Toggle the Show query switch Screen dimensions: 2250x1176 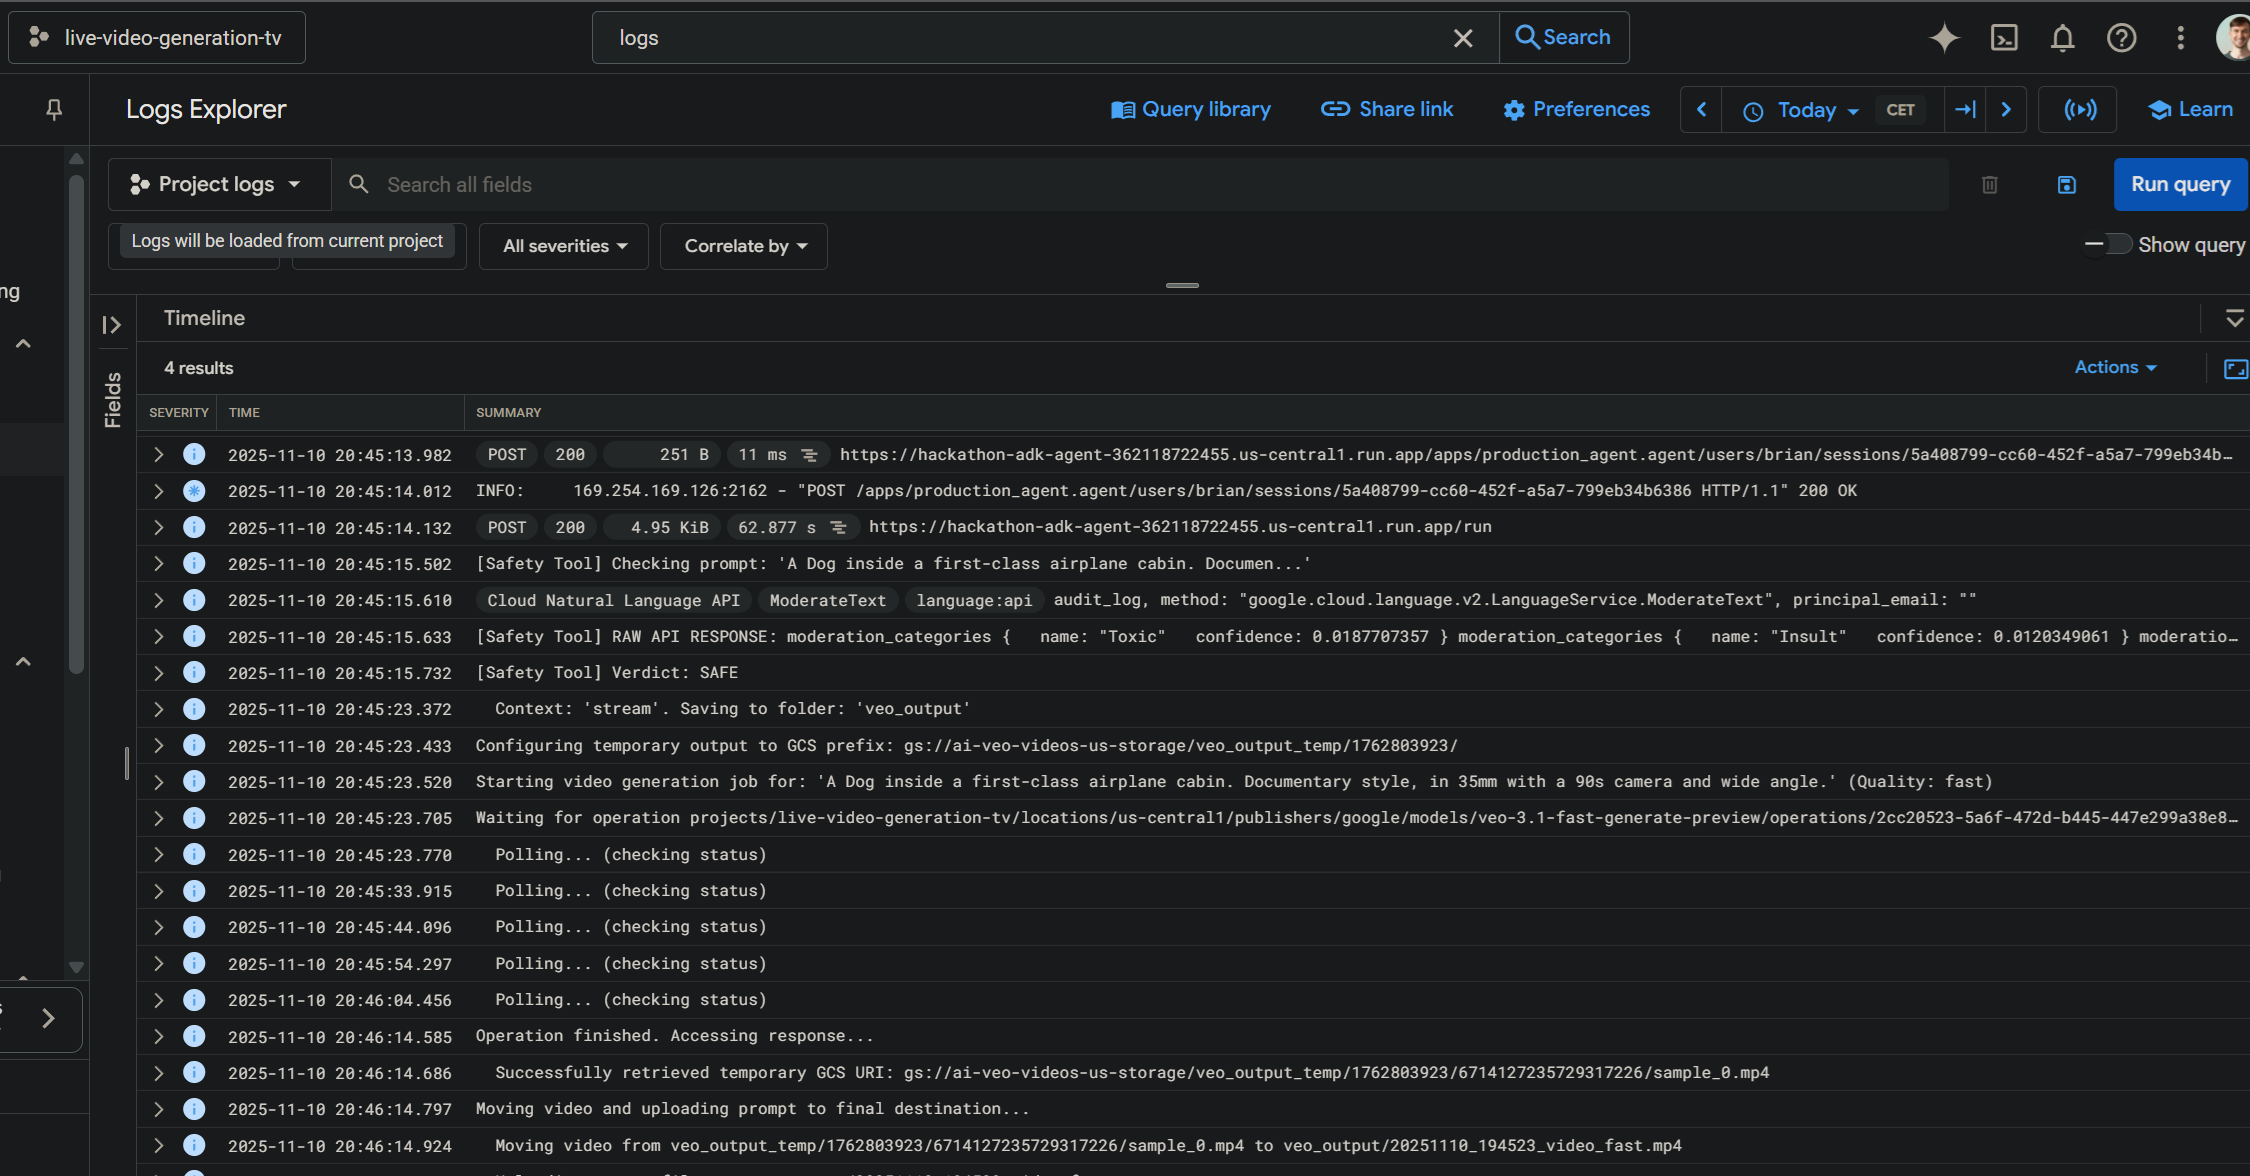point(2108,245)
